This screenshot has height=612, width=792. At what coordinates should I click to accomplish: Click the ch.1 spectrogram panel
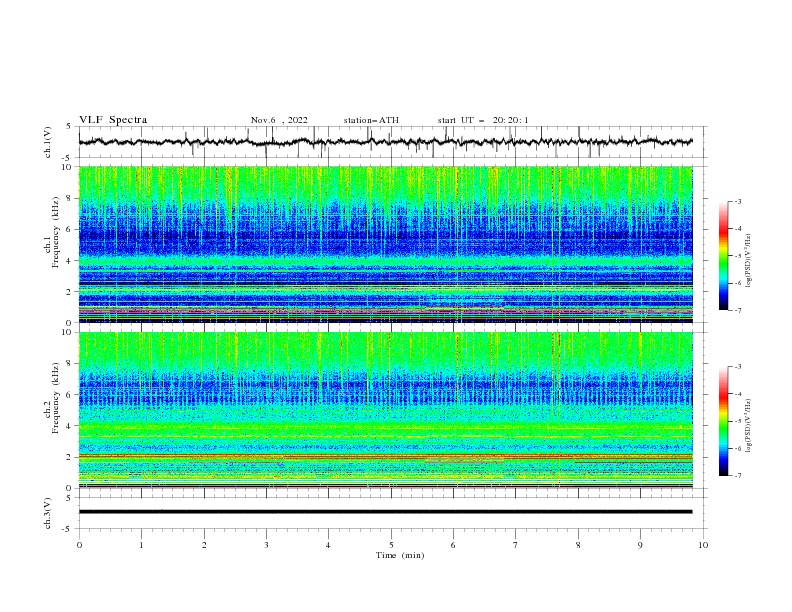(x=385, y=244)
